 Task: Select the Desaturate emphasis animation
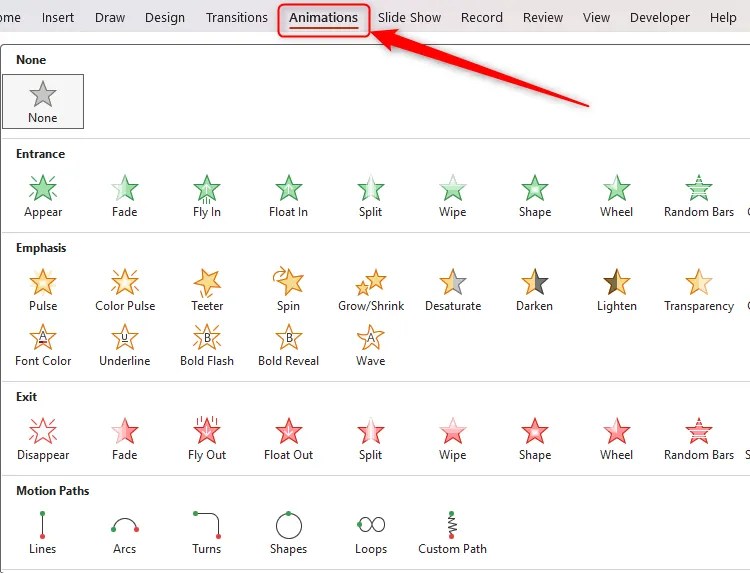[x=452, y=290]
